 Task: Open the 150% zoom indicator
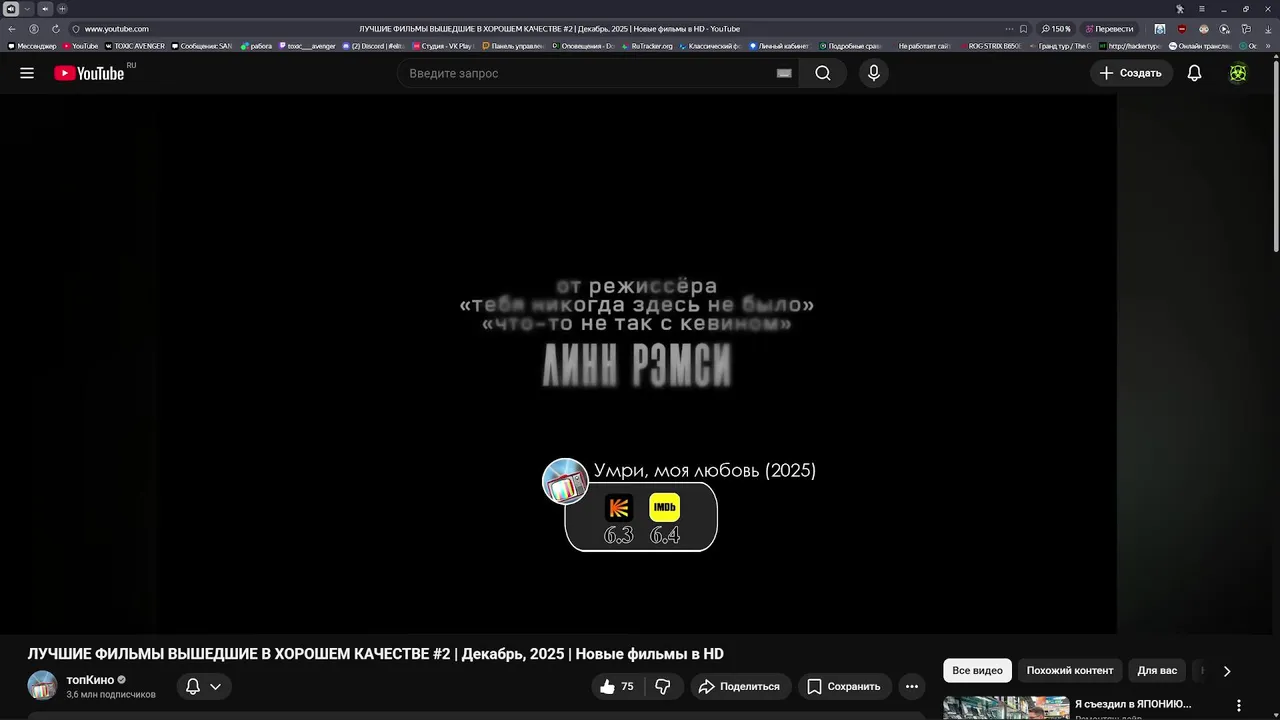[x=1056, y=29]
